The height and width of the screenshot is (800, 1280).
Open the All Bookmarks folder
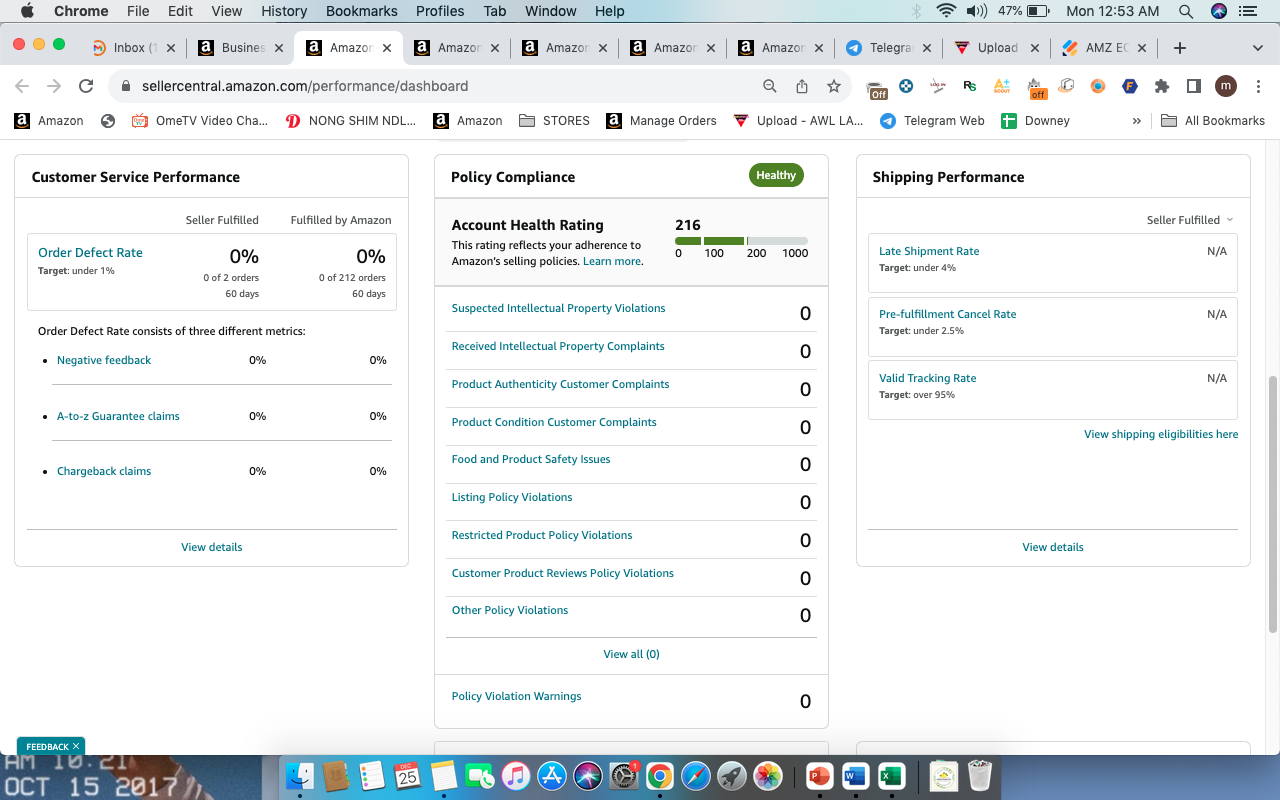(1213, 121)
